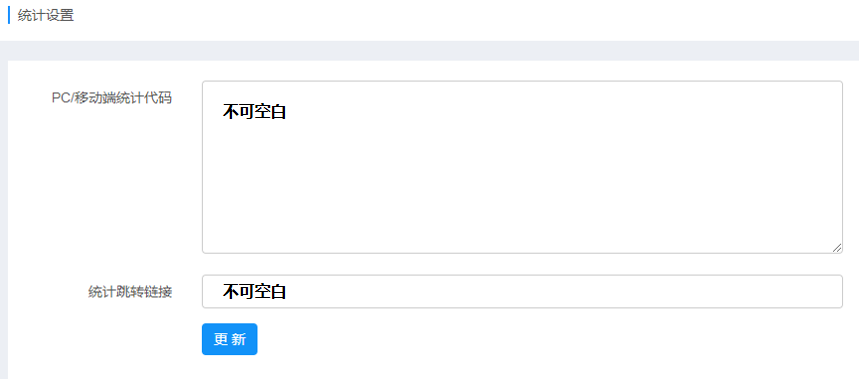Click the 不可空白 placeholder in the link field

[254, 291]
